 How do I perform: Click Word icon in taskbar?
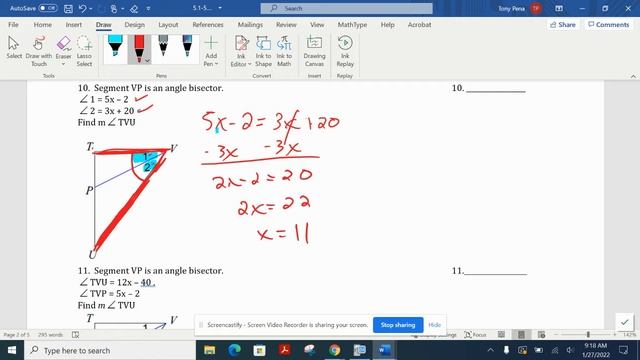pos(384,350)
